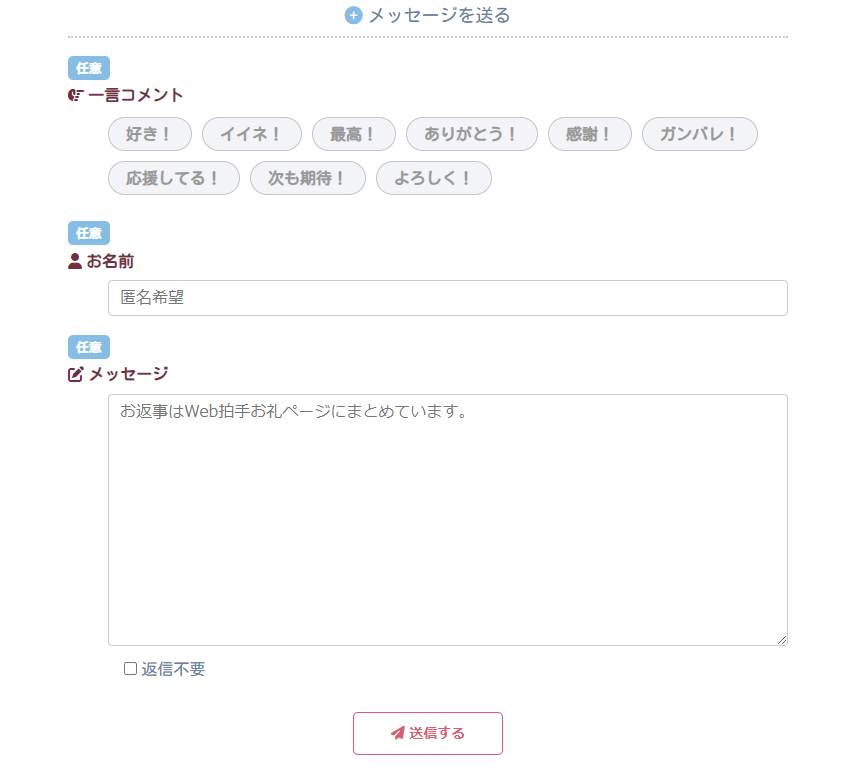Toggle the 返信不要 checkbox
Viewport: 858px width, 782px height.
130,669
